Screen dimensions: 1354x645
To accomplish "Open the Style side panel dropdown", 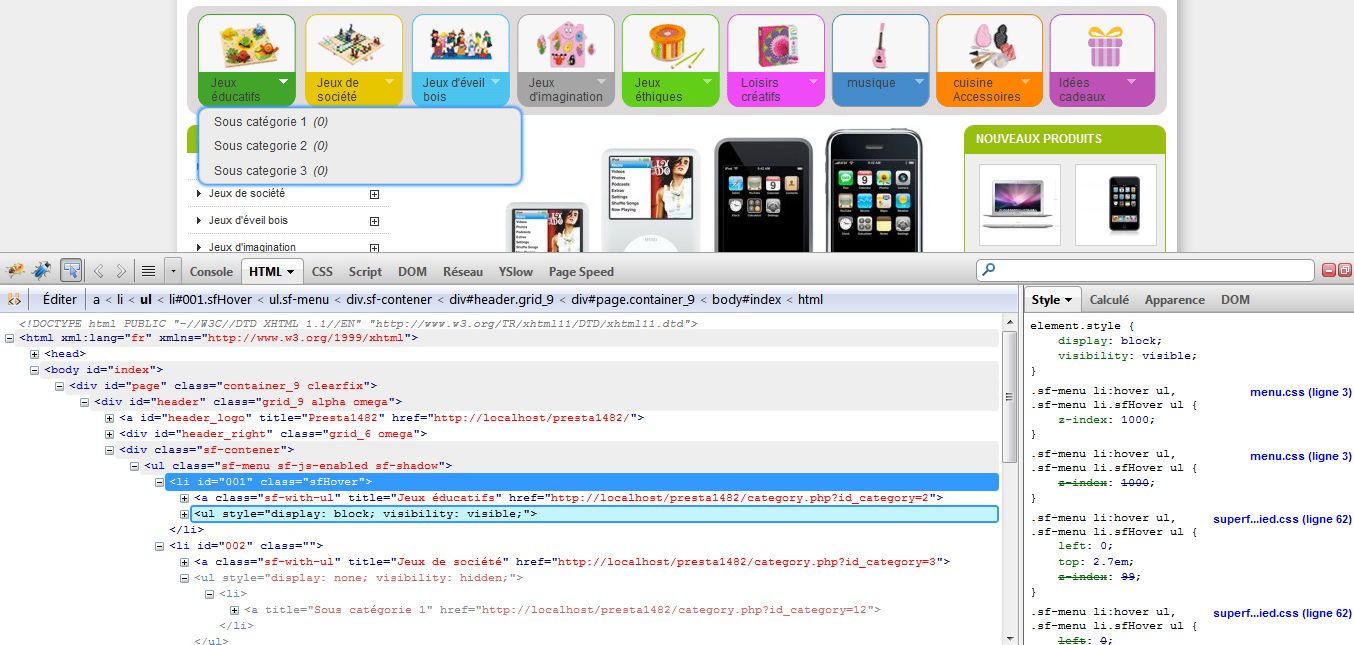I will 1067,300.
